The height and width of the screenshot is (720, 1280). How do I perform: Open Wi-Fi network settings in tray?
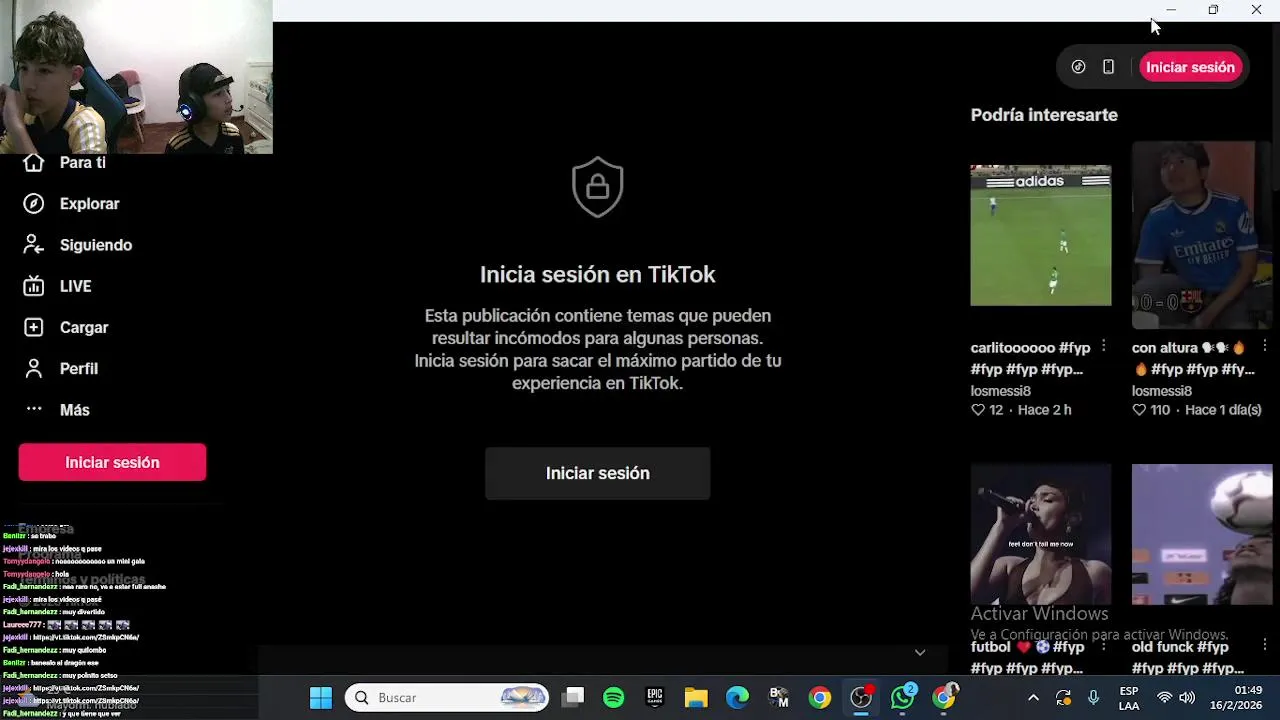1164,698
